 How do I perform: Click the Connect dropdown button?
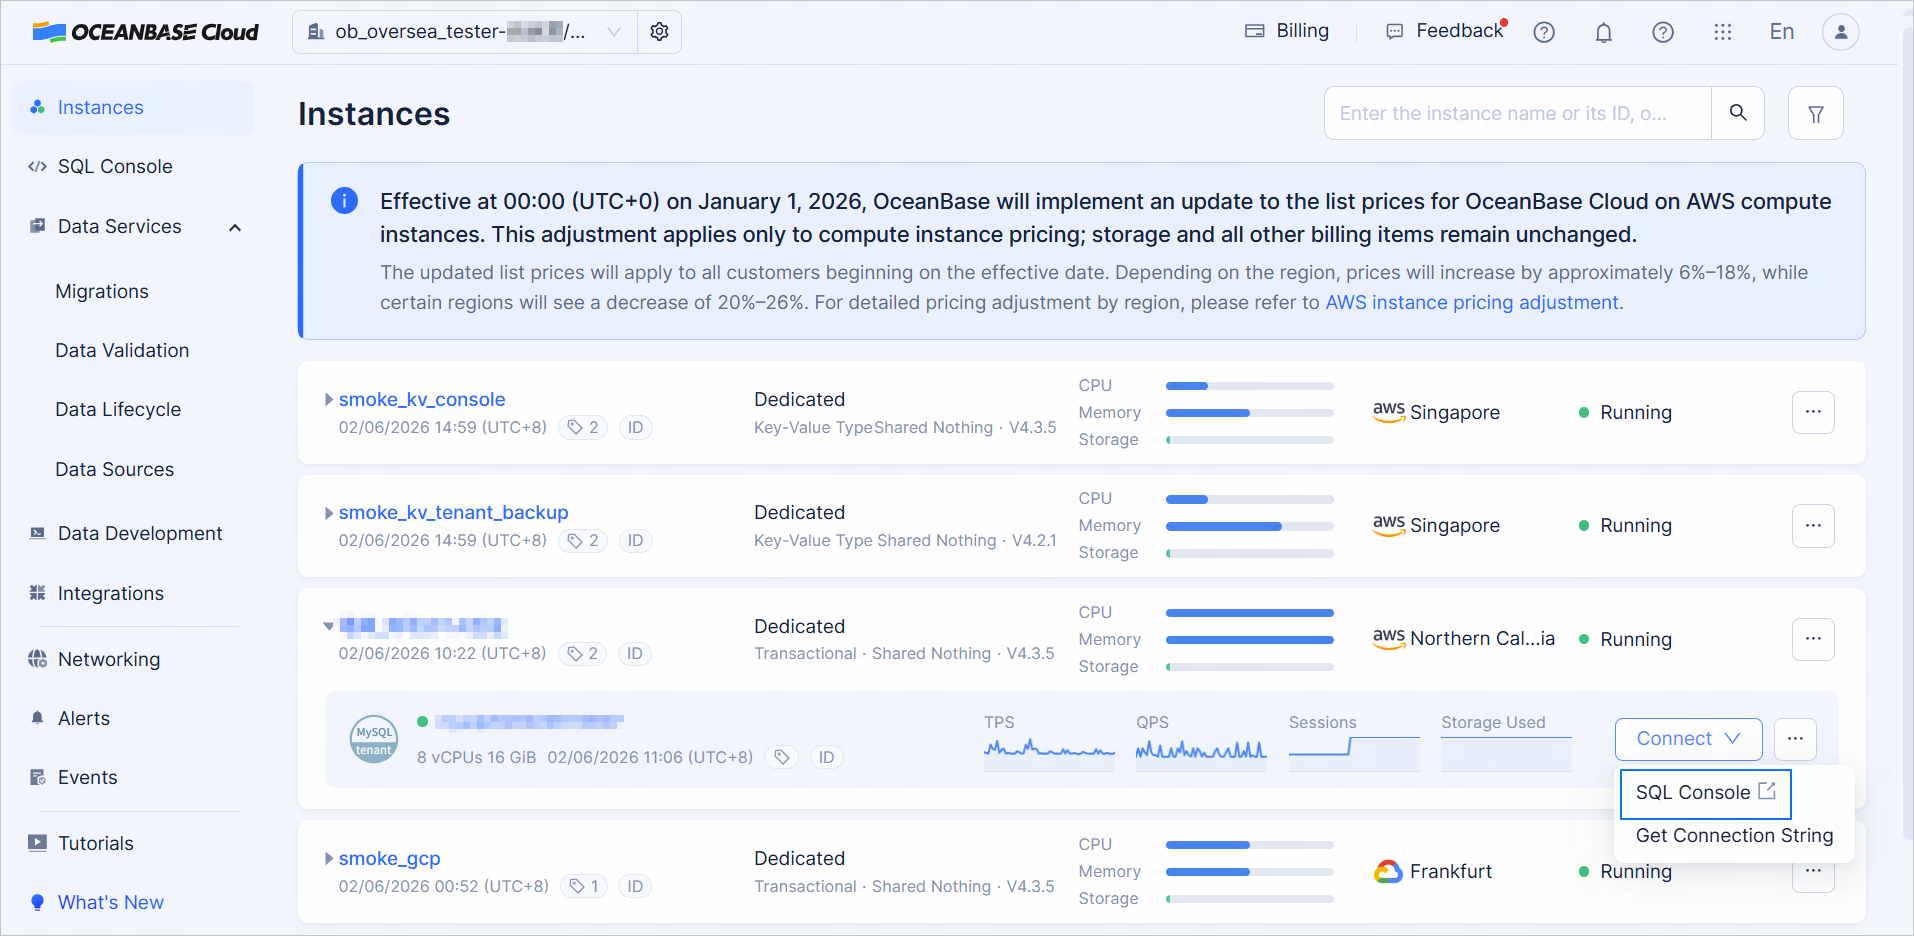1688,739
